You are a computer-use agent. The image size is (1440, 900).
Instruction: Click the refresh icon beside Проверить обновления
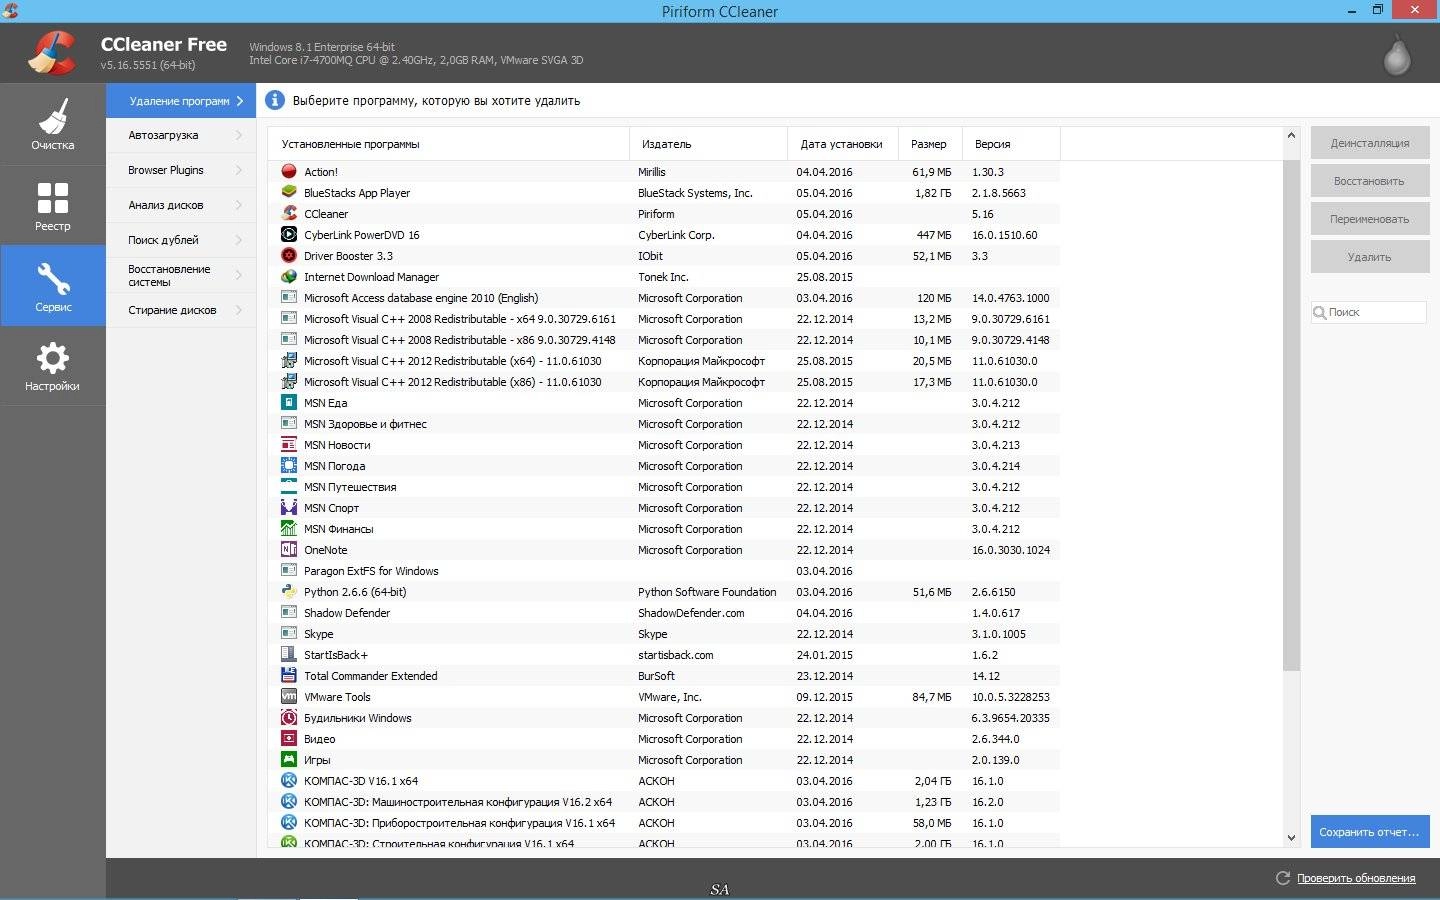(1283, 878)
